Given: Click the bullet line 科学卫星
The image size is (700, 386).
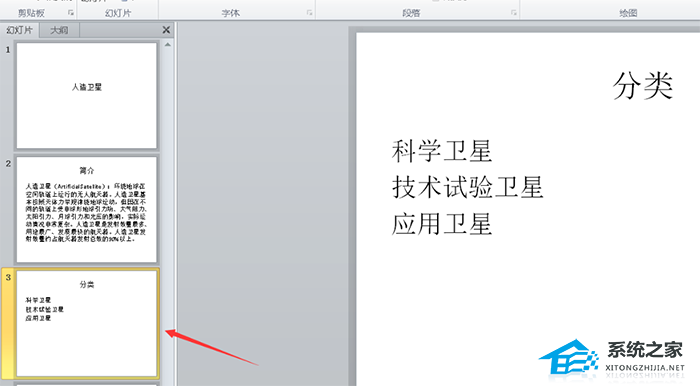Looking at the screenshot, I should coord(442,151).
